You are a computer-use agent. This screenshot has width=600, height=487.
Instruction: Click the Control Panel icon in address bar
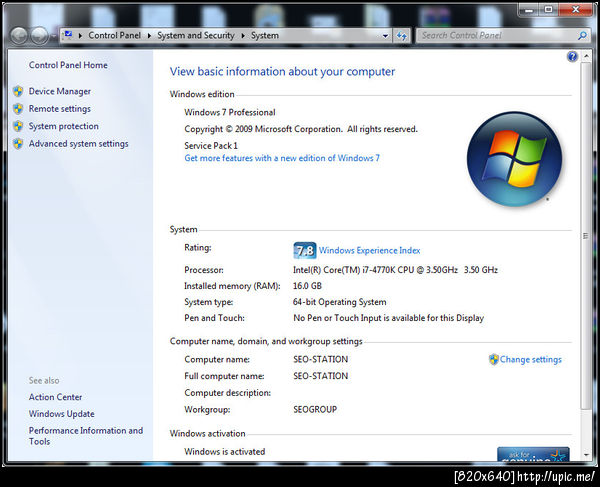[68, 35]
